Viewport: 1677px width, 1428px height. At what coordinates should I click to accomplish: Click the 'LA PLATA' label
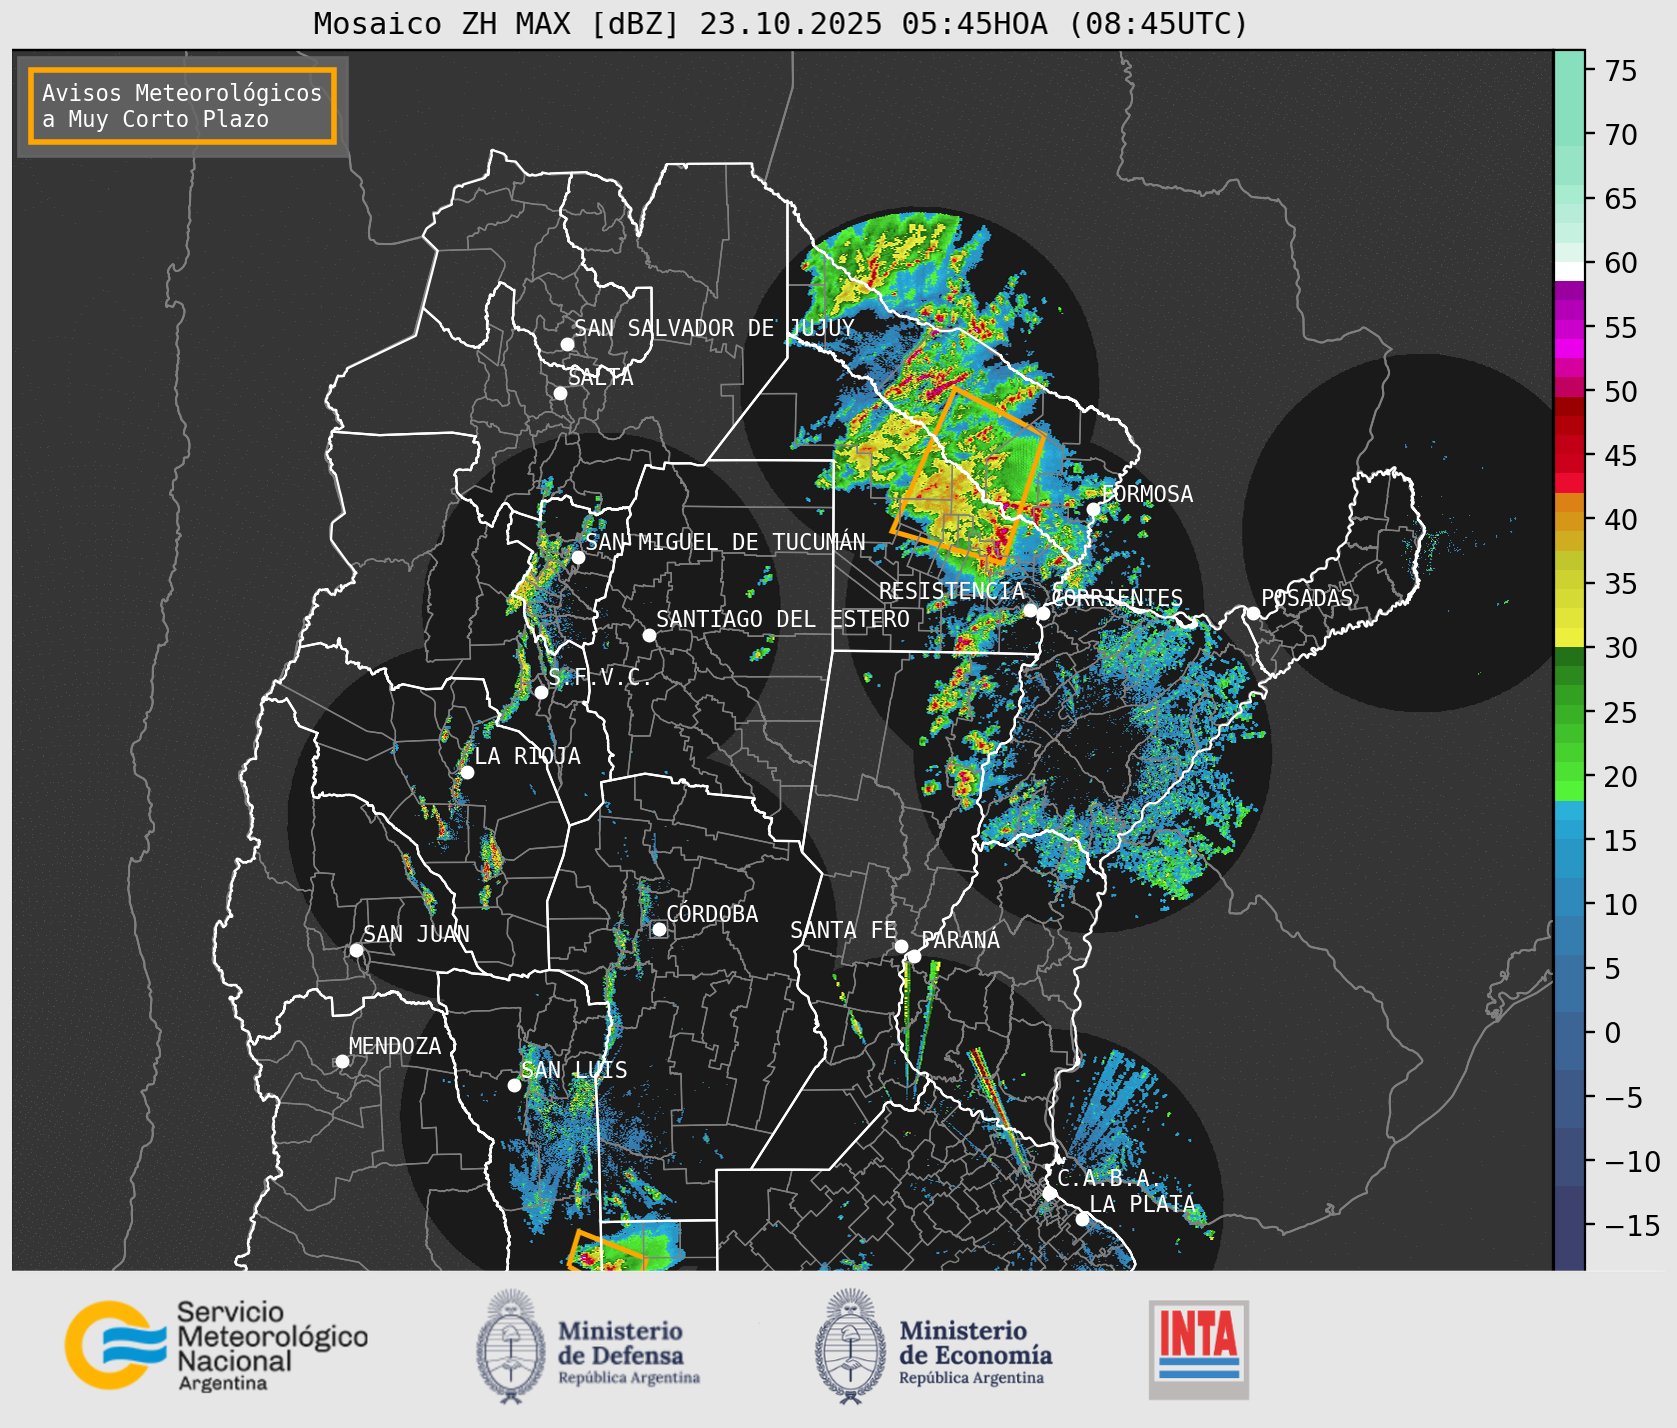point(1142,1204)
